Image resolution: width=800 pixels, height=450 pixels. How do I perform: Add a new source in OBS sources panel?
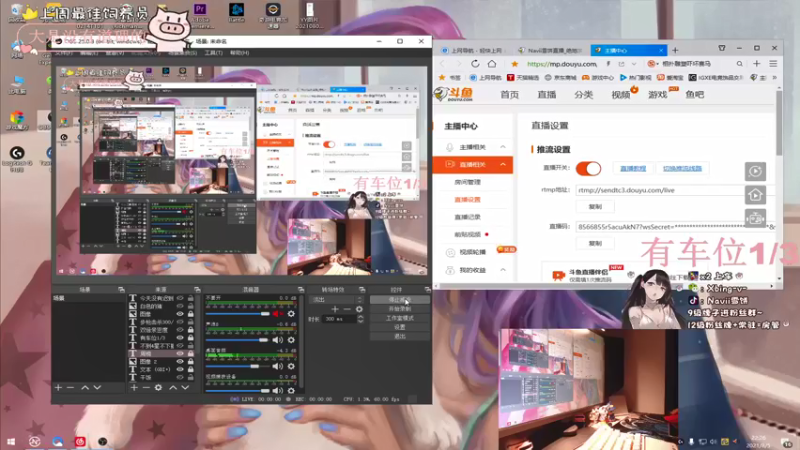click(134, 388)
